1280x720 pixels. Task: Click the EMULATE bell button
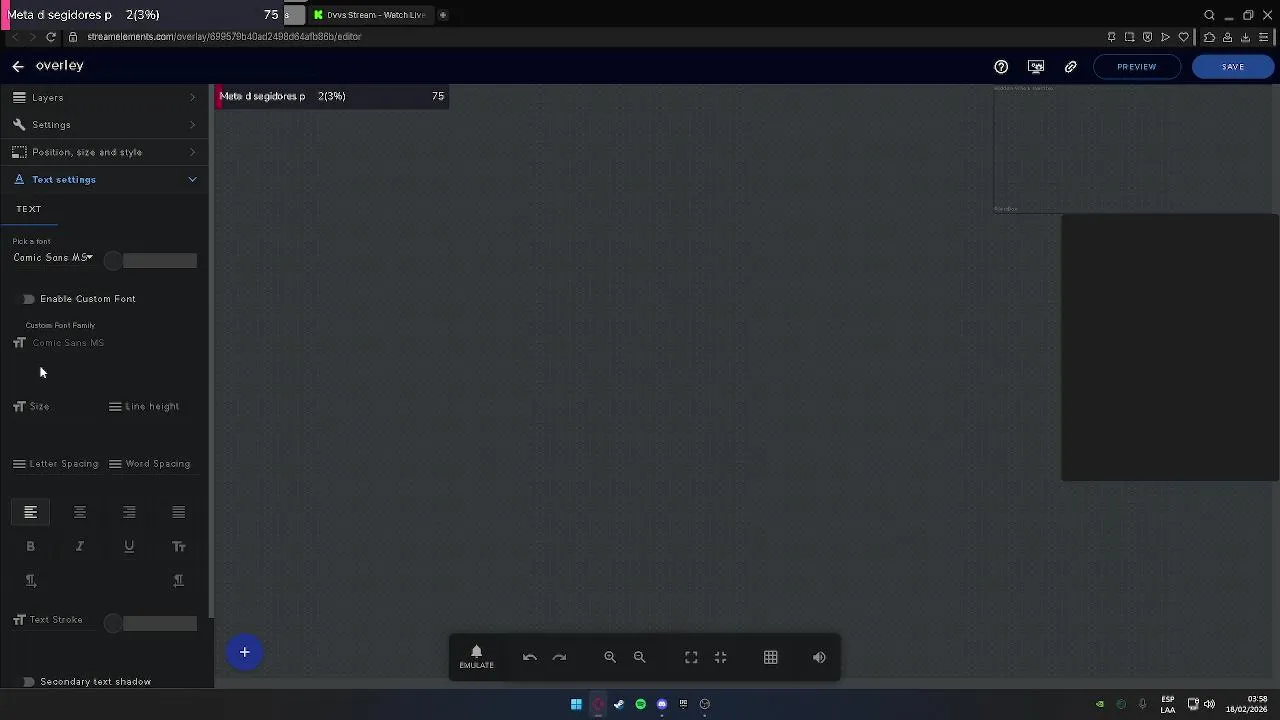click(x=476, y=657)
